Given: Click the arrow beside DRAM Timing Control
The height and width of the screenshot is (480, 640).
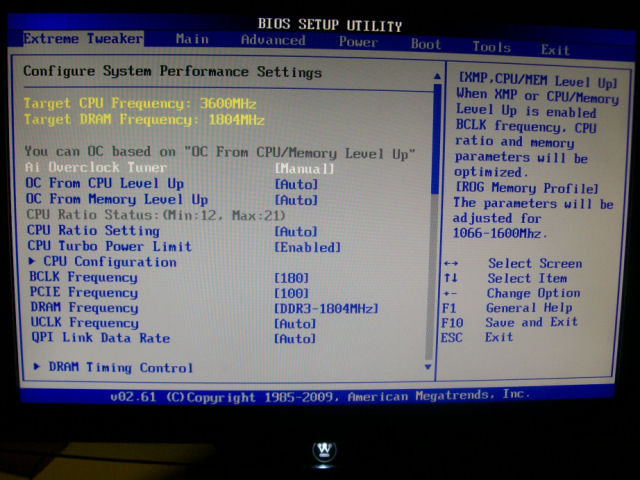Looking at the screenshot, I should [37, 367].
